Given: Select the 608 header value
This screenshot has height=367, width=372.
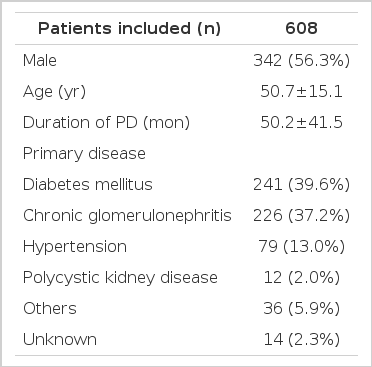Looking at the screenshot, I should pos(301,29).
